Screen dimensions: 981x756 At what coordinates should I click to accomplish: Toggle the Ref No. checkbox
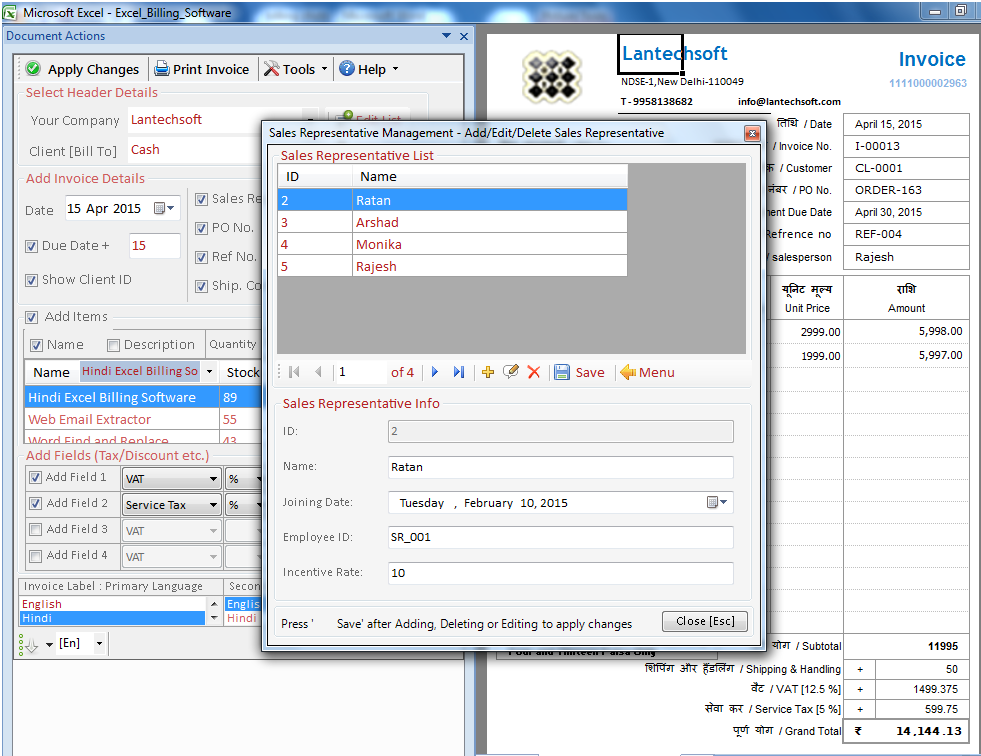click(x=201, y=257)
